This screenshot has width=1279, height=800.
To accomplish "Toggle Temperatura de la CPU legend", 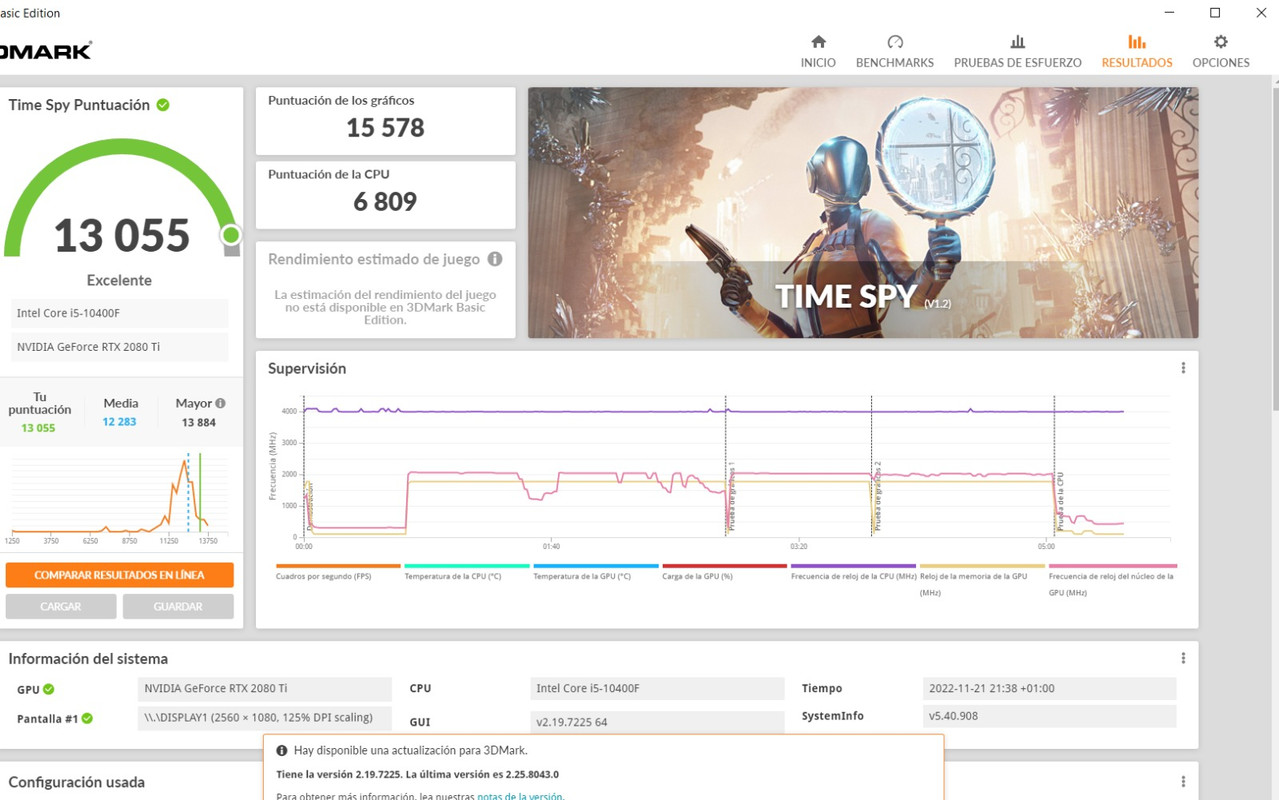I will coord(466,572).
